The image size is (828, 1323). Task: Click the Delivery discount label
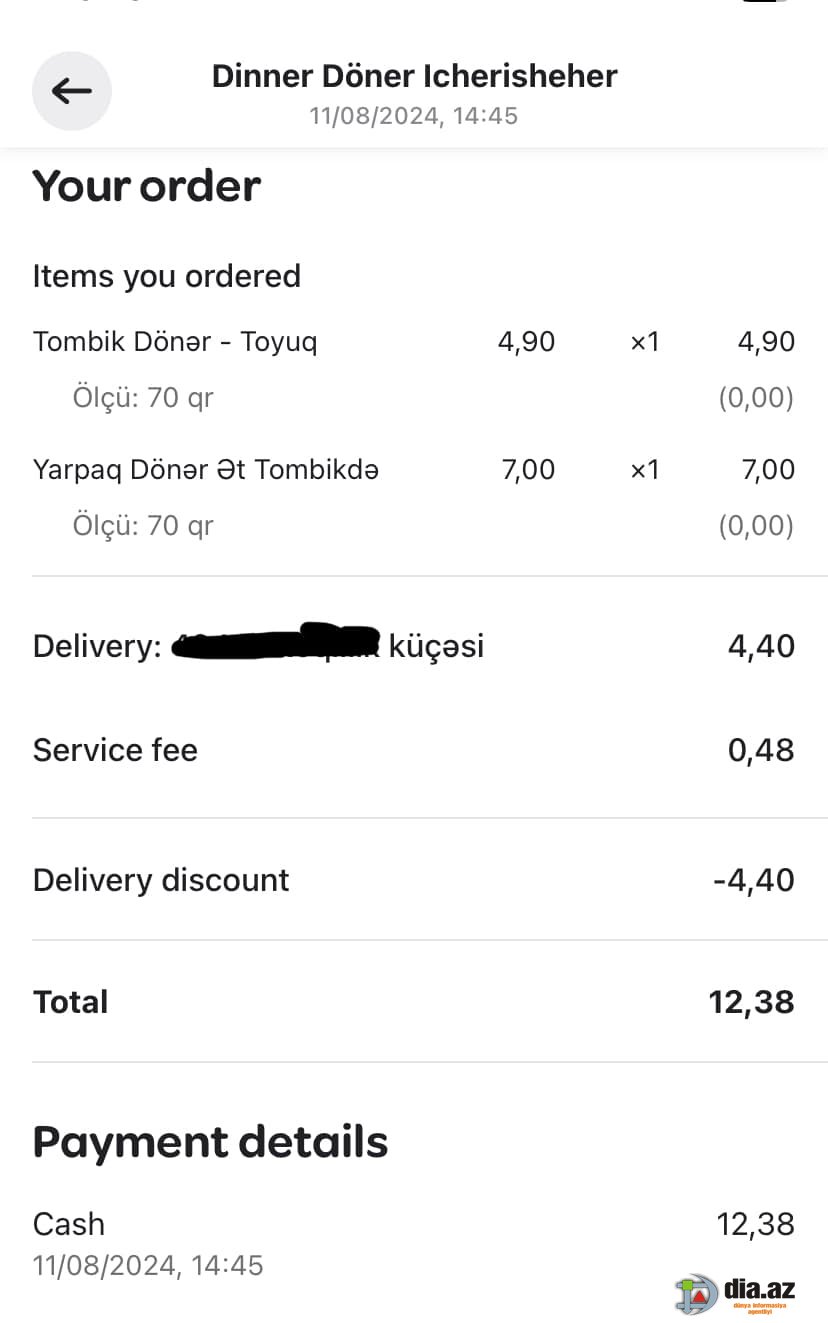pos(161,880)
